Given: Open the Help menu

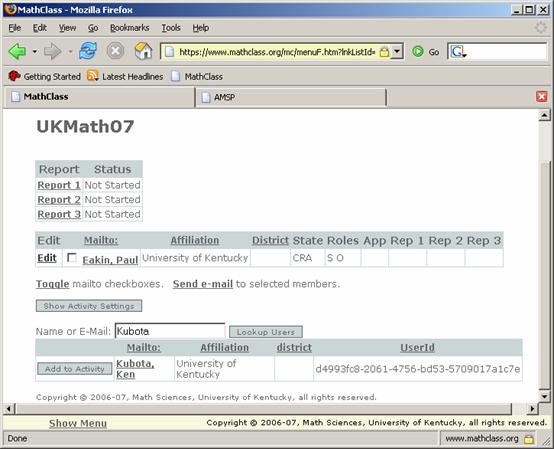Looking at the screenshot, I should tap(200, 28).
